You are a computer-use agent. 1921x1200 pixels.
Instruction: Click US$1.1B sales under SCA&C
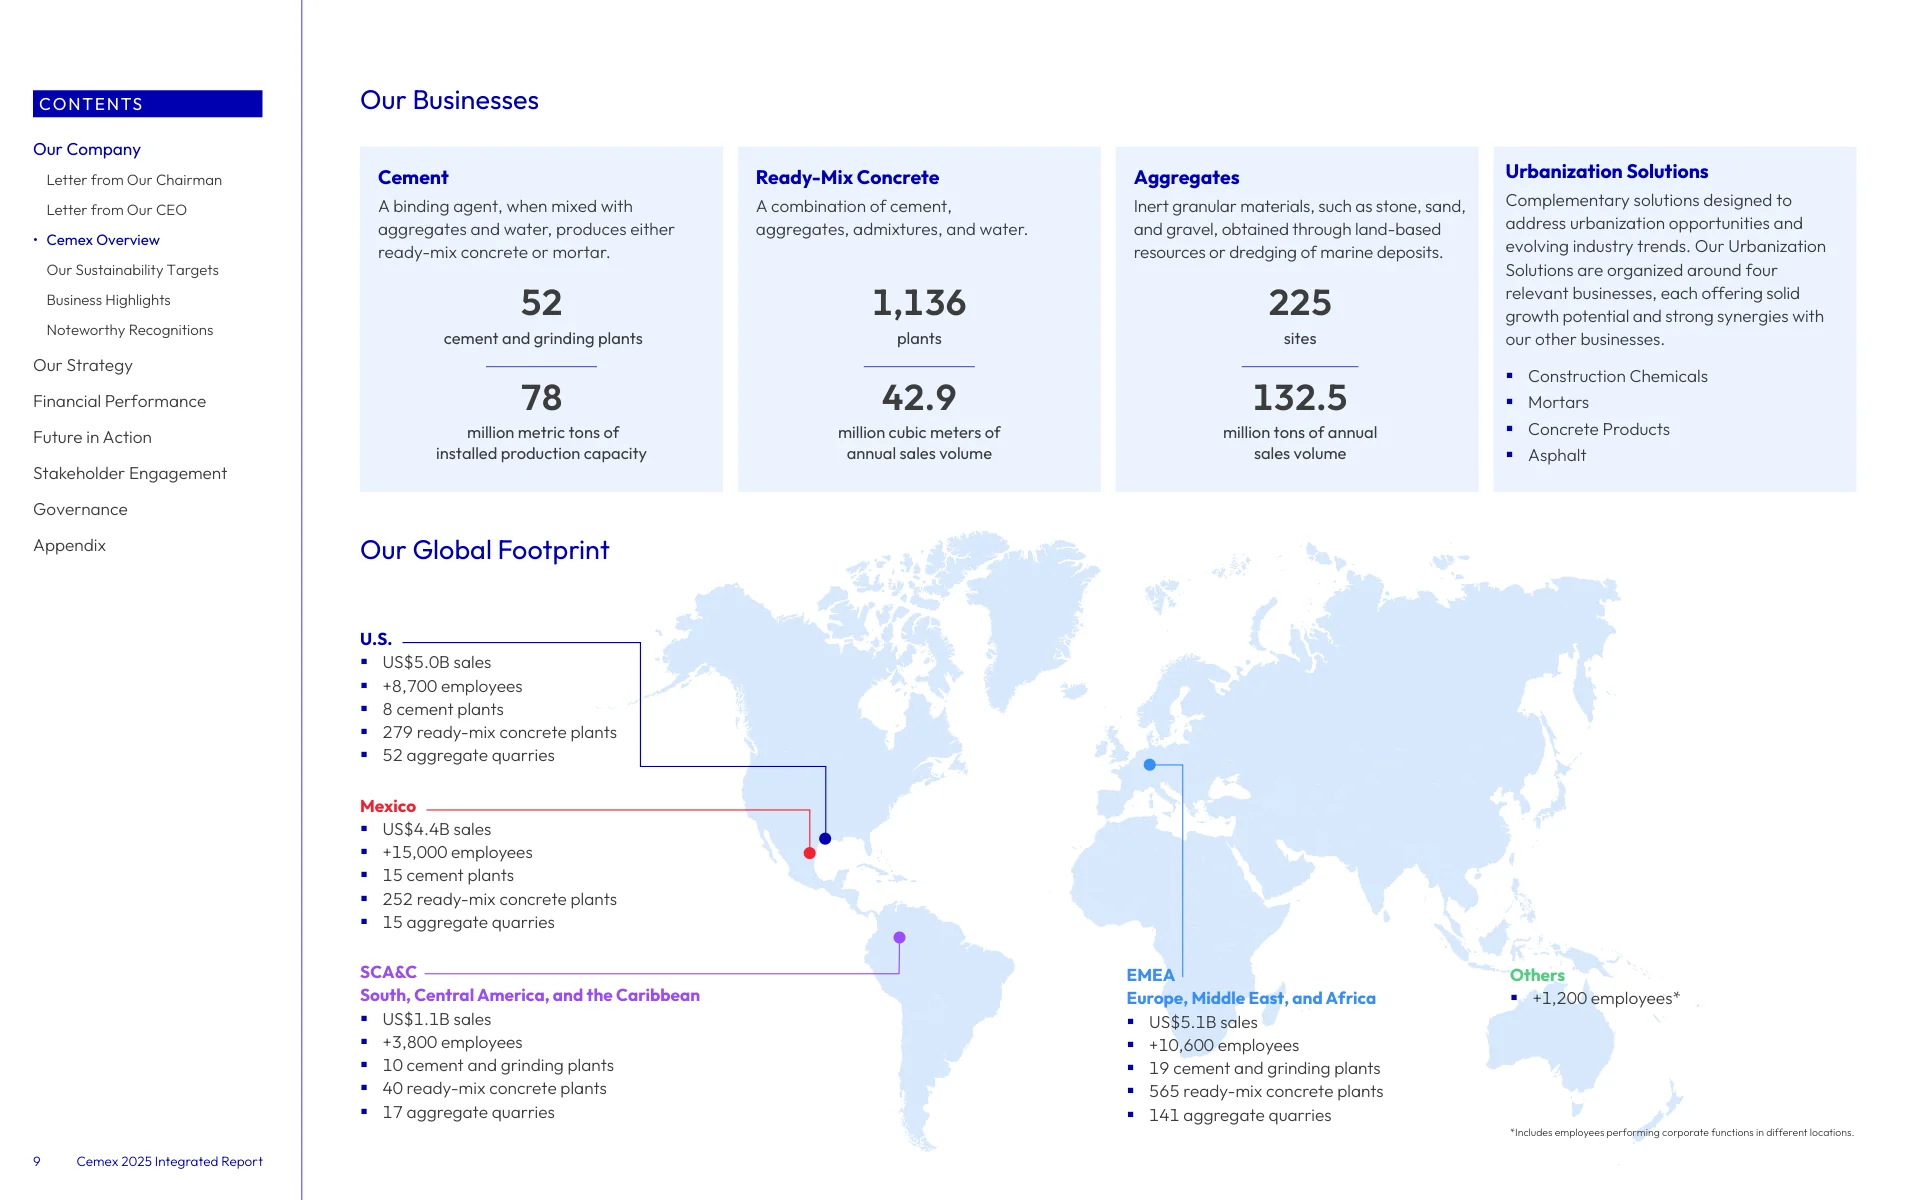[436, 1020]
